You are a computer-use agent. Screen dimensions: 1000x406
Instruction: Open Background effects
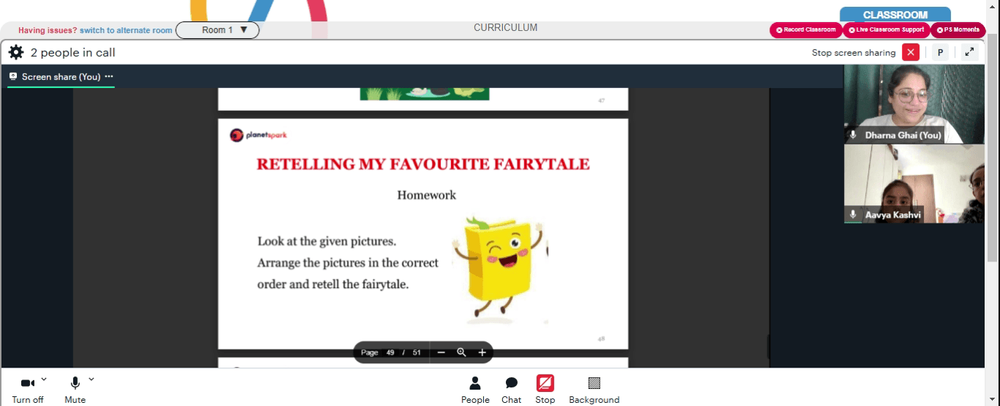coord(594,389)
